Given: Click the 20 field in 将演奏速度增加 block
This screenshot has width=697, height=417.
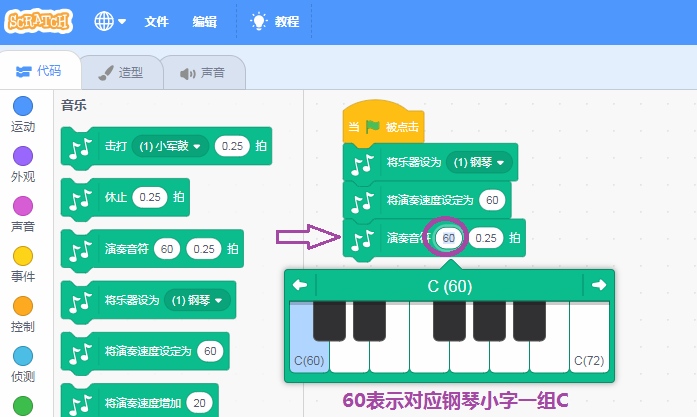Looking at the screenshot, I should 200,403.
